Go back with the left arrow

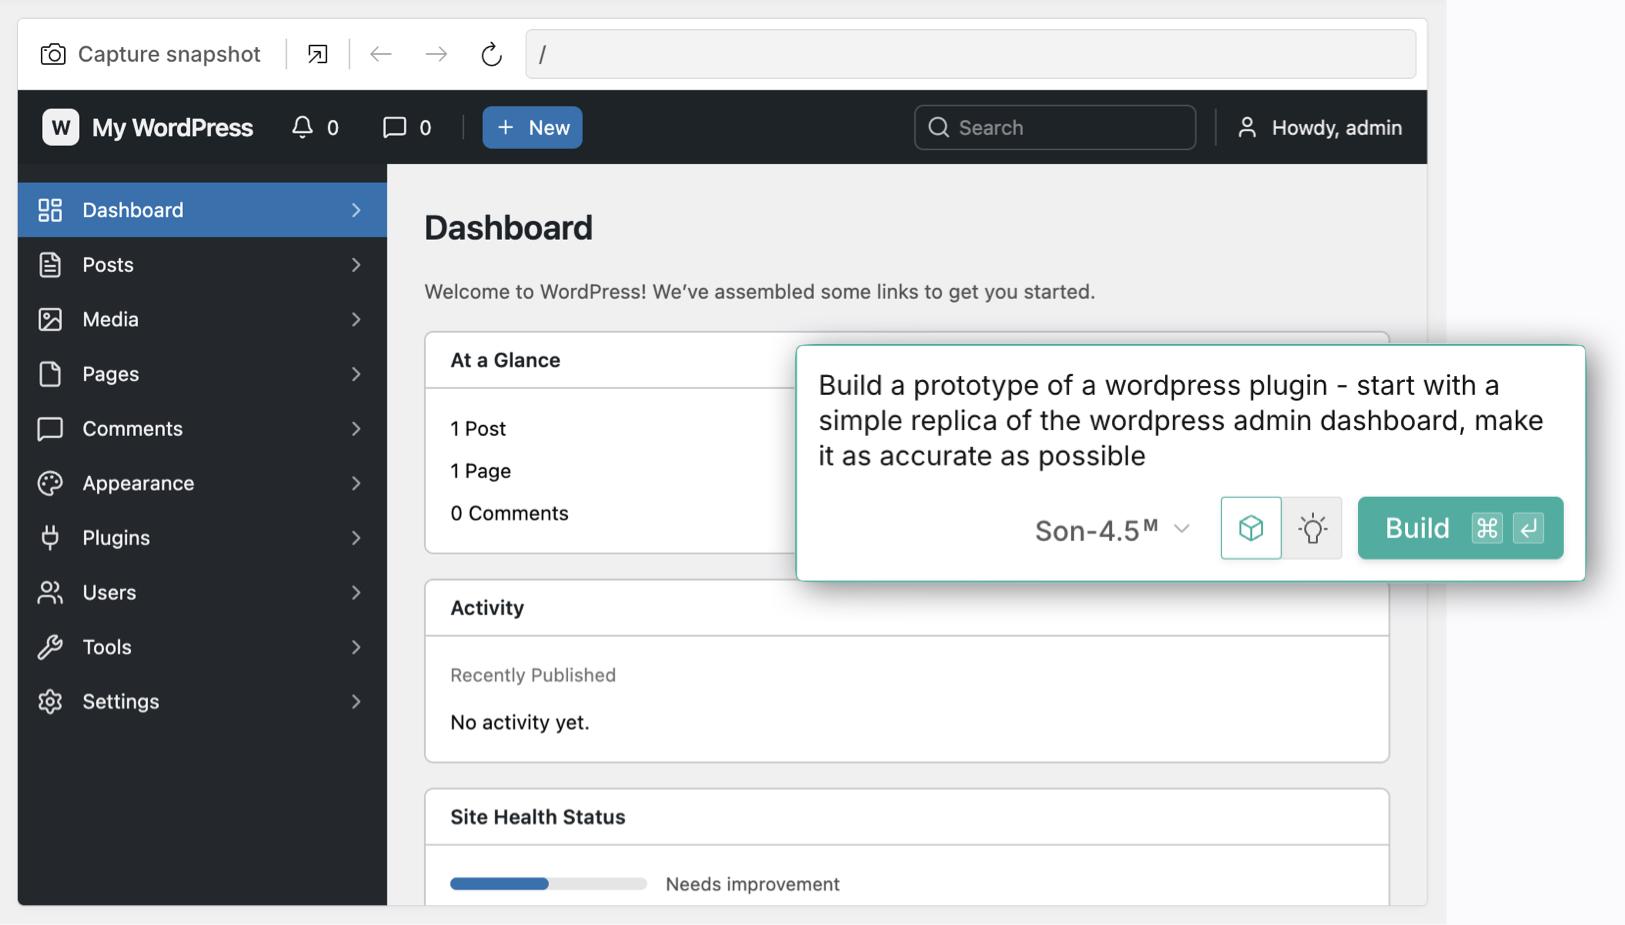[x=380, y=54]
